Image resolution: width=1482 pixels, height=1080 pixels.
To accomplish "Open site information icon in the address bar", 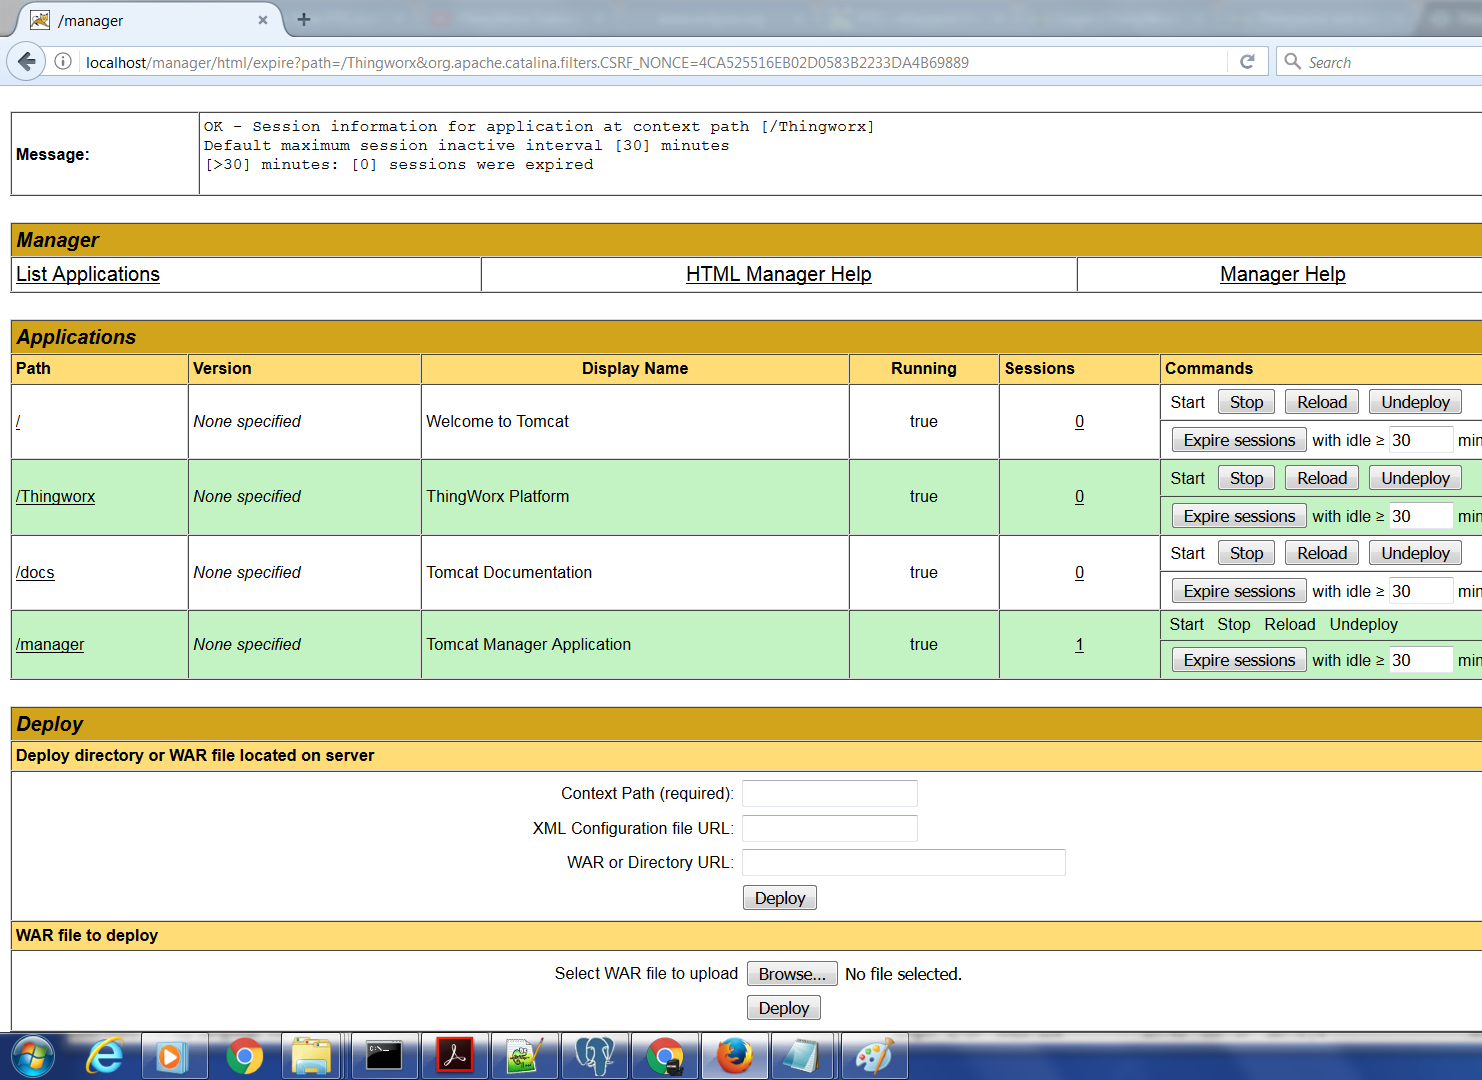I will (63, 62).
